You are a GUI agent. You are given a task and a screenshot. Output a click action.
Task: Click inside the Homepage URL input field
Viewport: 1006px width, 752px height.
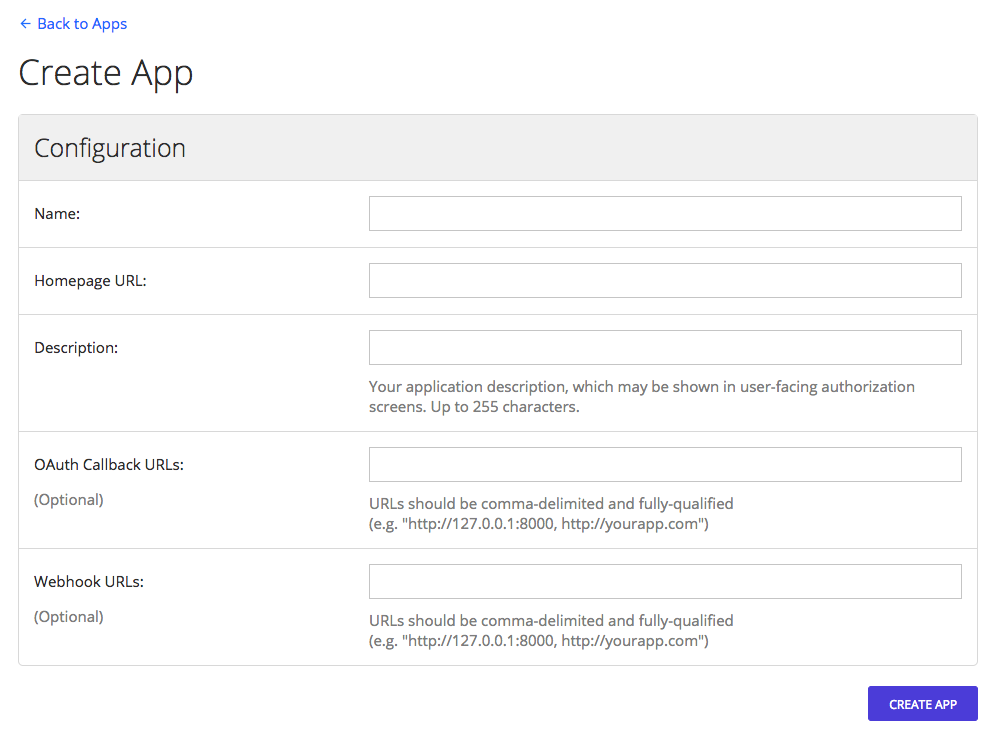(x=664, y=280)
